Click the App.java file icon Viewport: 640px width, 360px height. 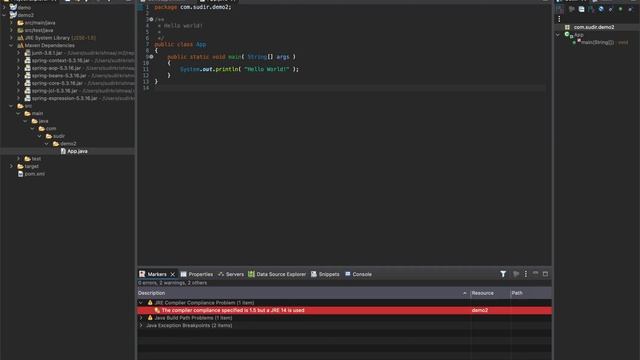pos(63,151)
